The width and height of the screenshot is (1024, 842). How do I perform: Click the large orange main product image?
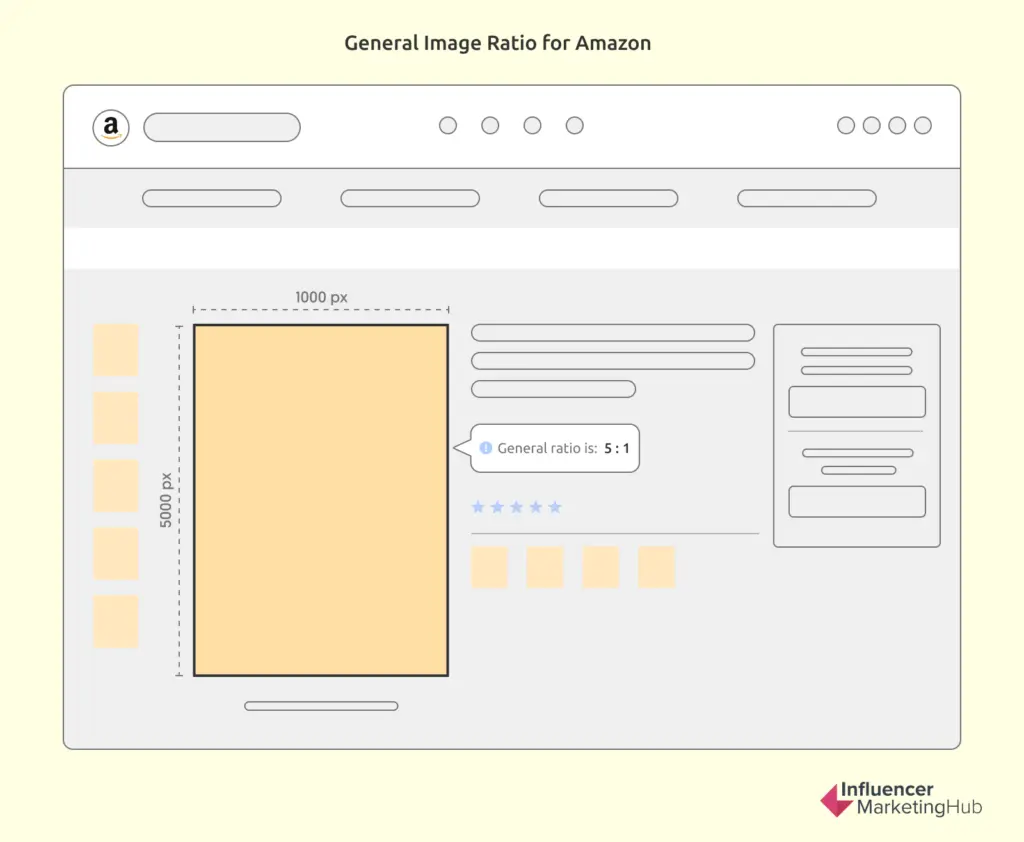click(x=320, y=500)
